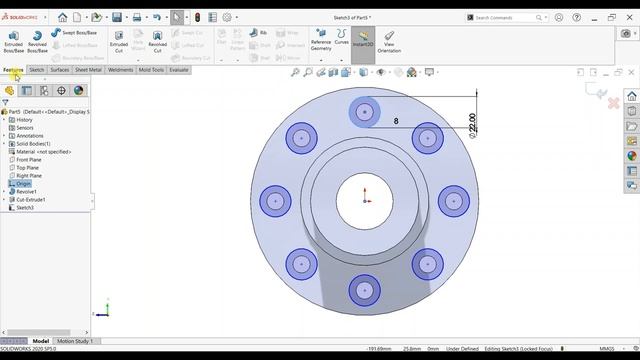Click Revolved Boss/Base tool
The width and height of the screenshot is (640, 360).
pyautogui.click(x=37, y=42)
